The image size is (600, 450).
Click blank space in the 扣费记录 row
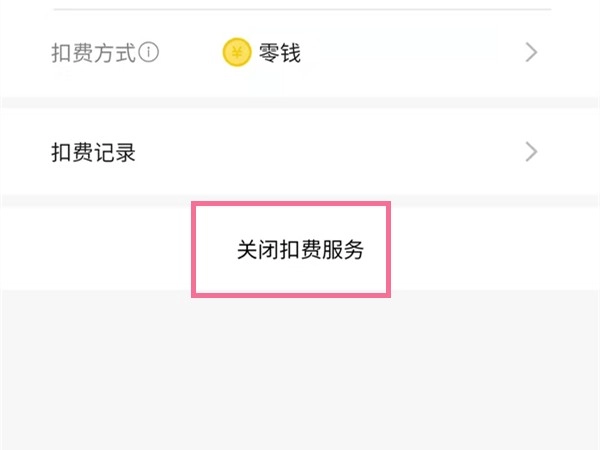click(x=330, y=152)
